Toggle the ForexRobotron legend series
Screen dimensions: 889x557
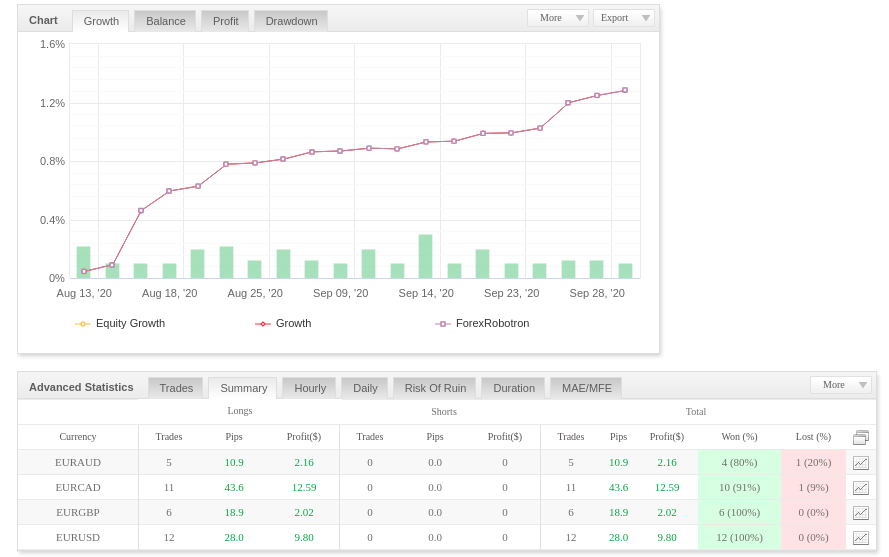coord(482,323)
